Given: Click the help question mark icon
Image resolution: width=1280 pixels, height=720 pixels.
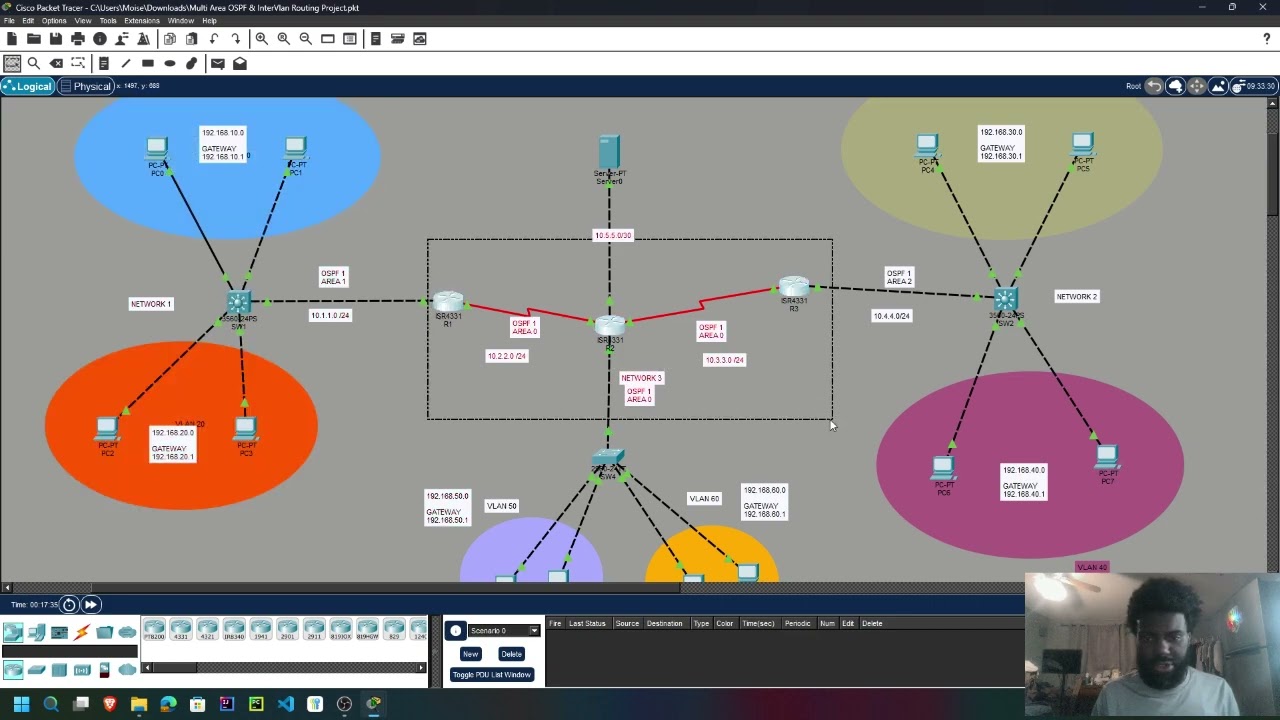Looking at the screenshot, I should (x=1267, y=39).
